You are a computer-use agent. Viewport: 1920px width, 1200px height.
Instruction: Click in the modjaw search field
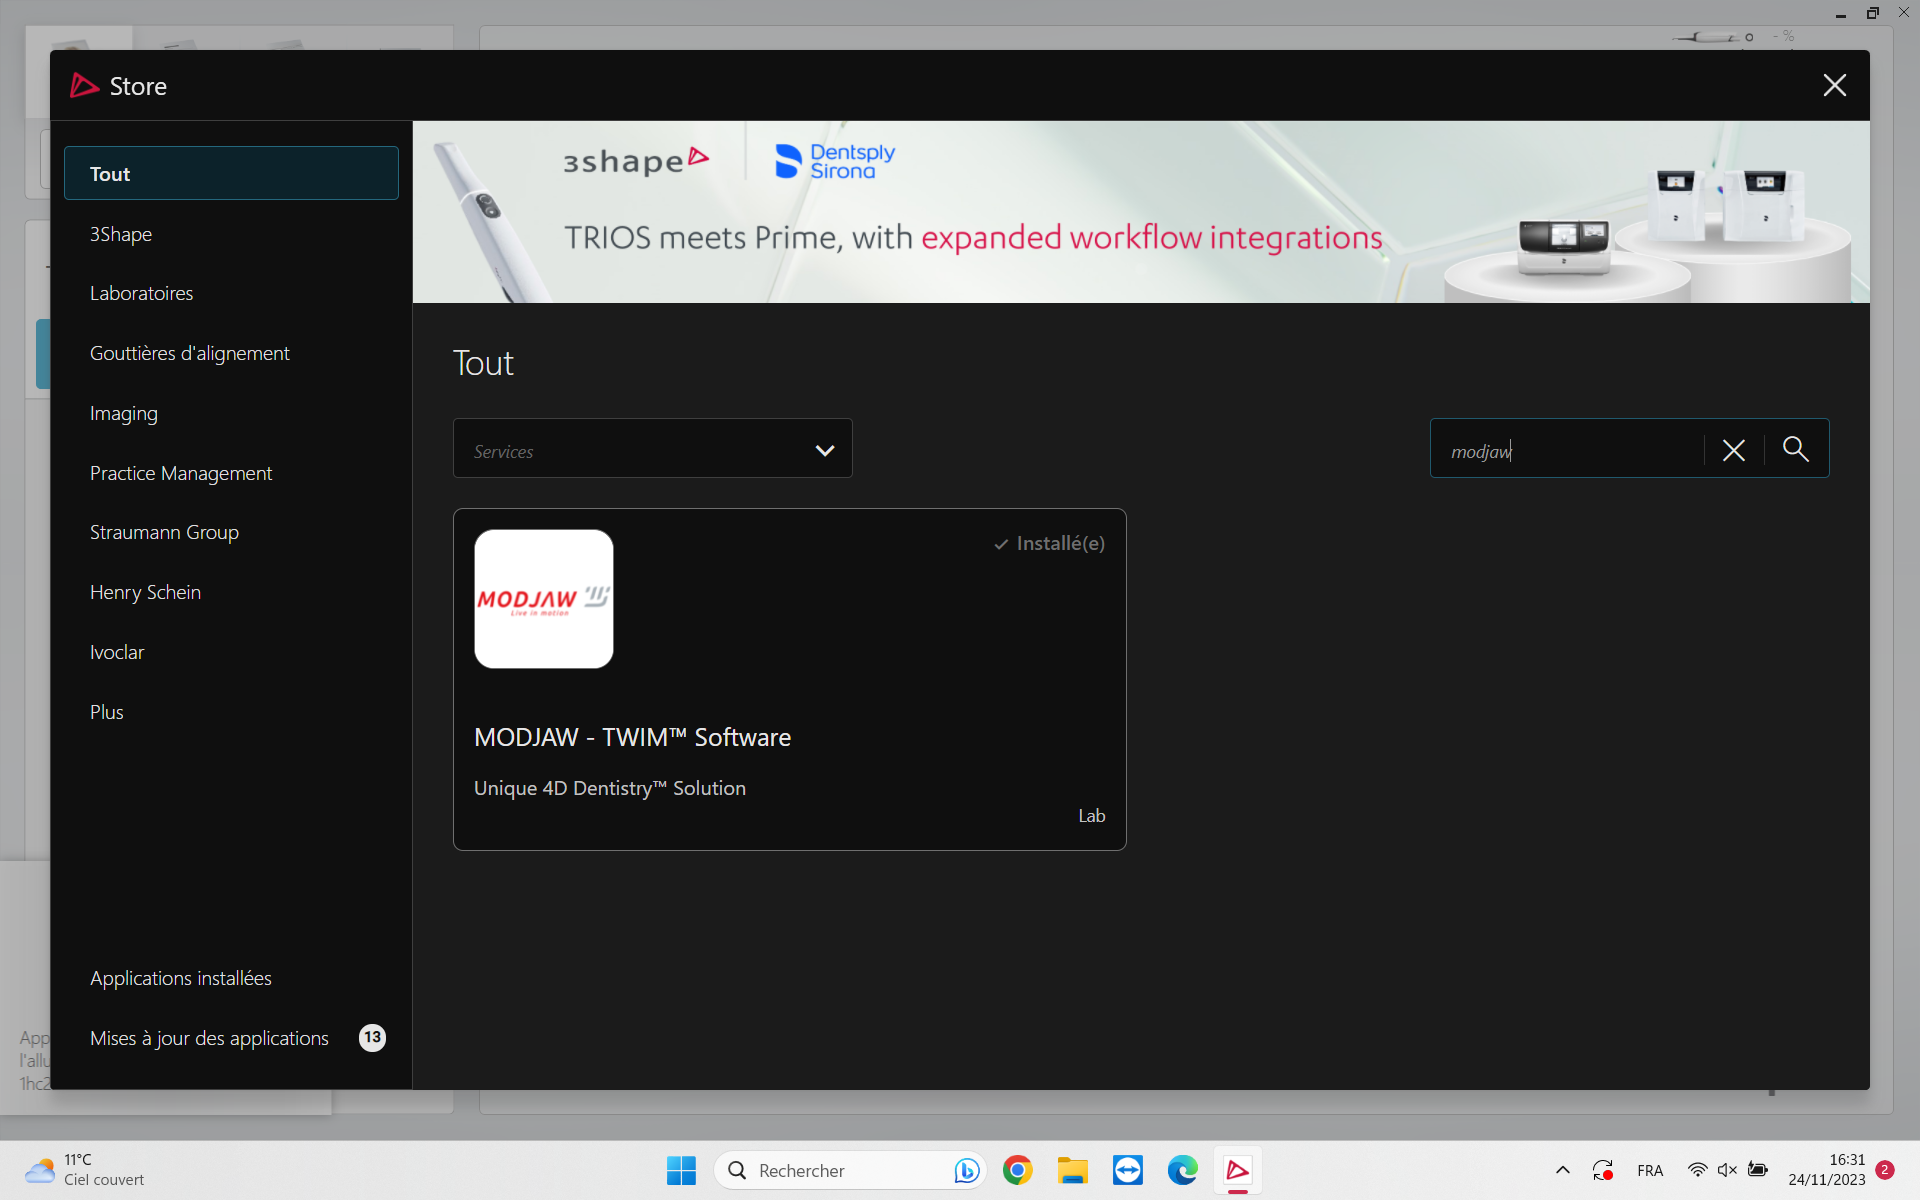coord(1565,450)
